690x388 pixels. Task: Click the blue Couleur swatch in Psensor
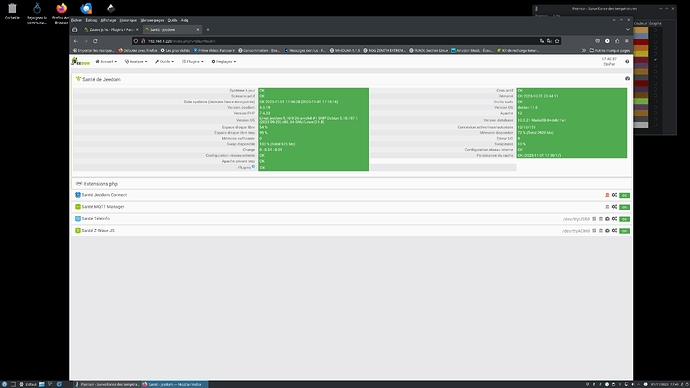coord(641,37)
